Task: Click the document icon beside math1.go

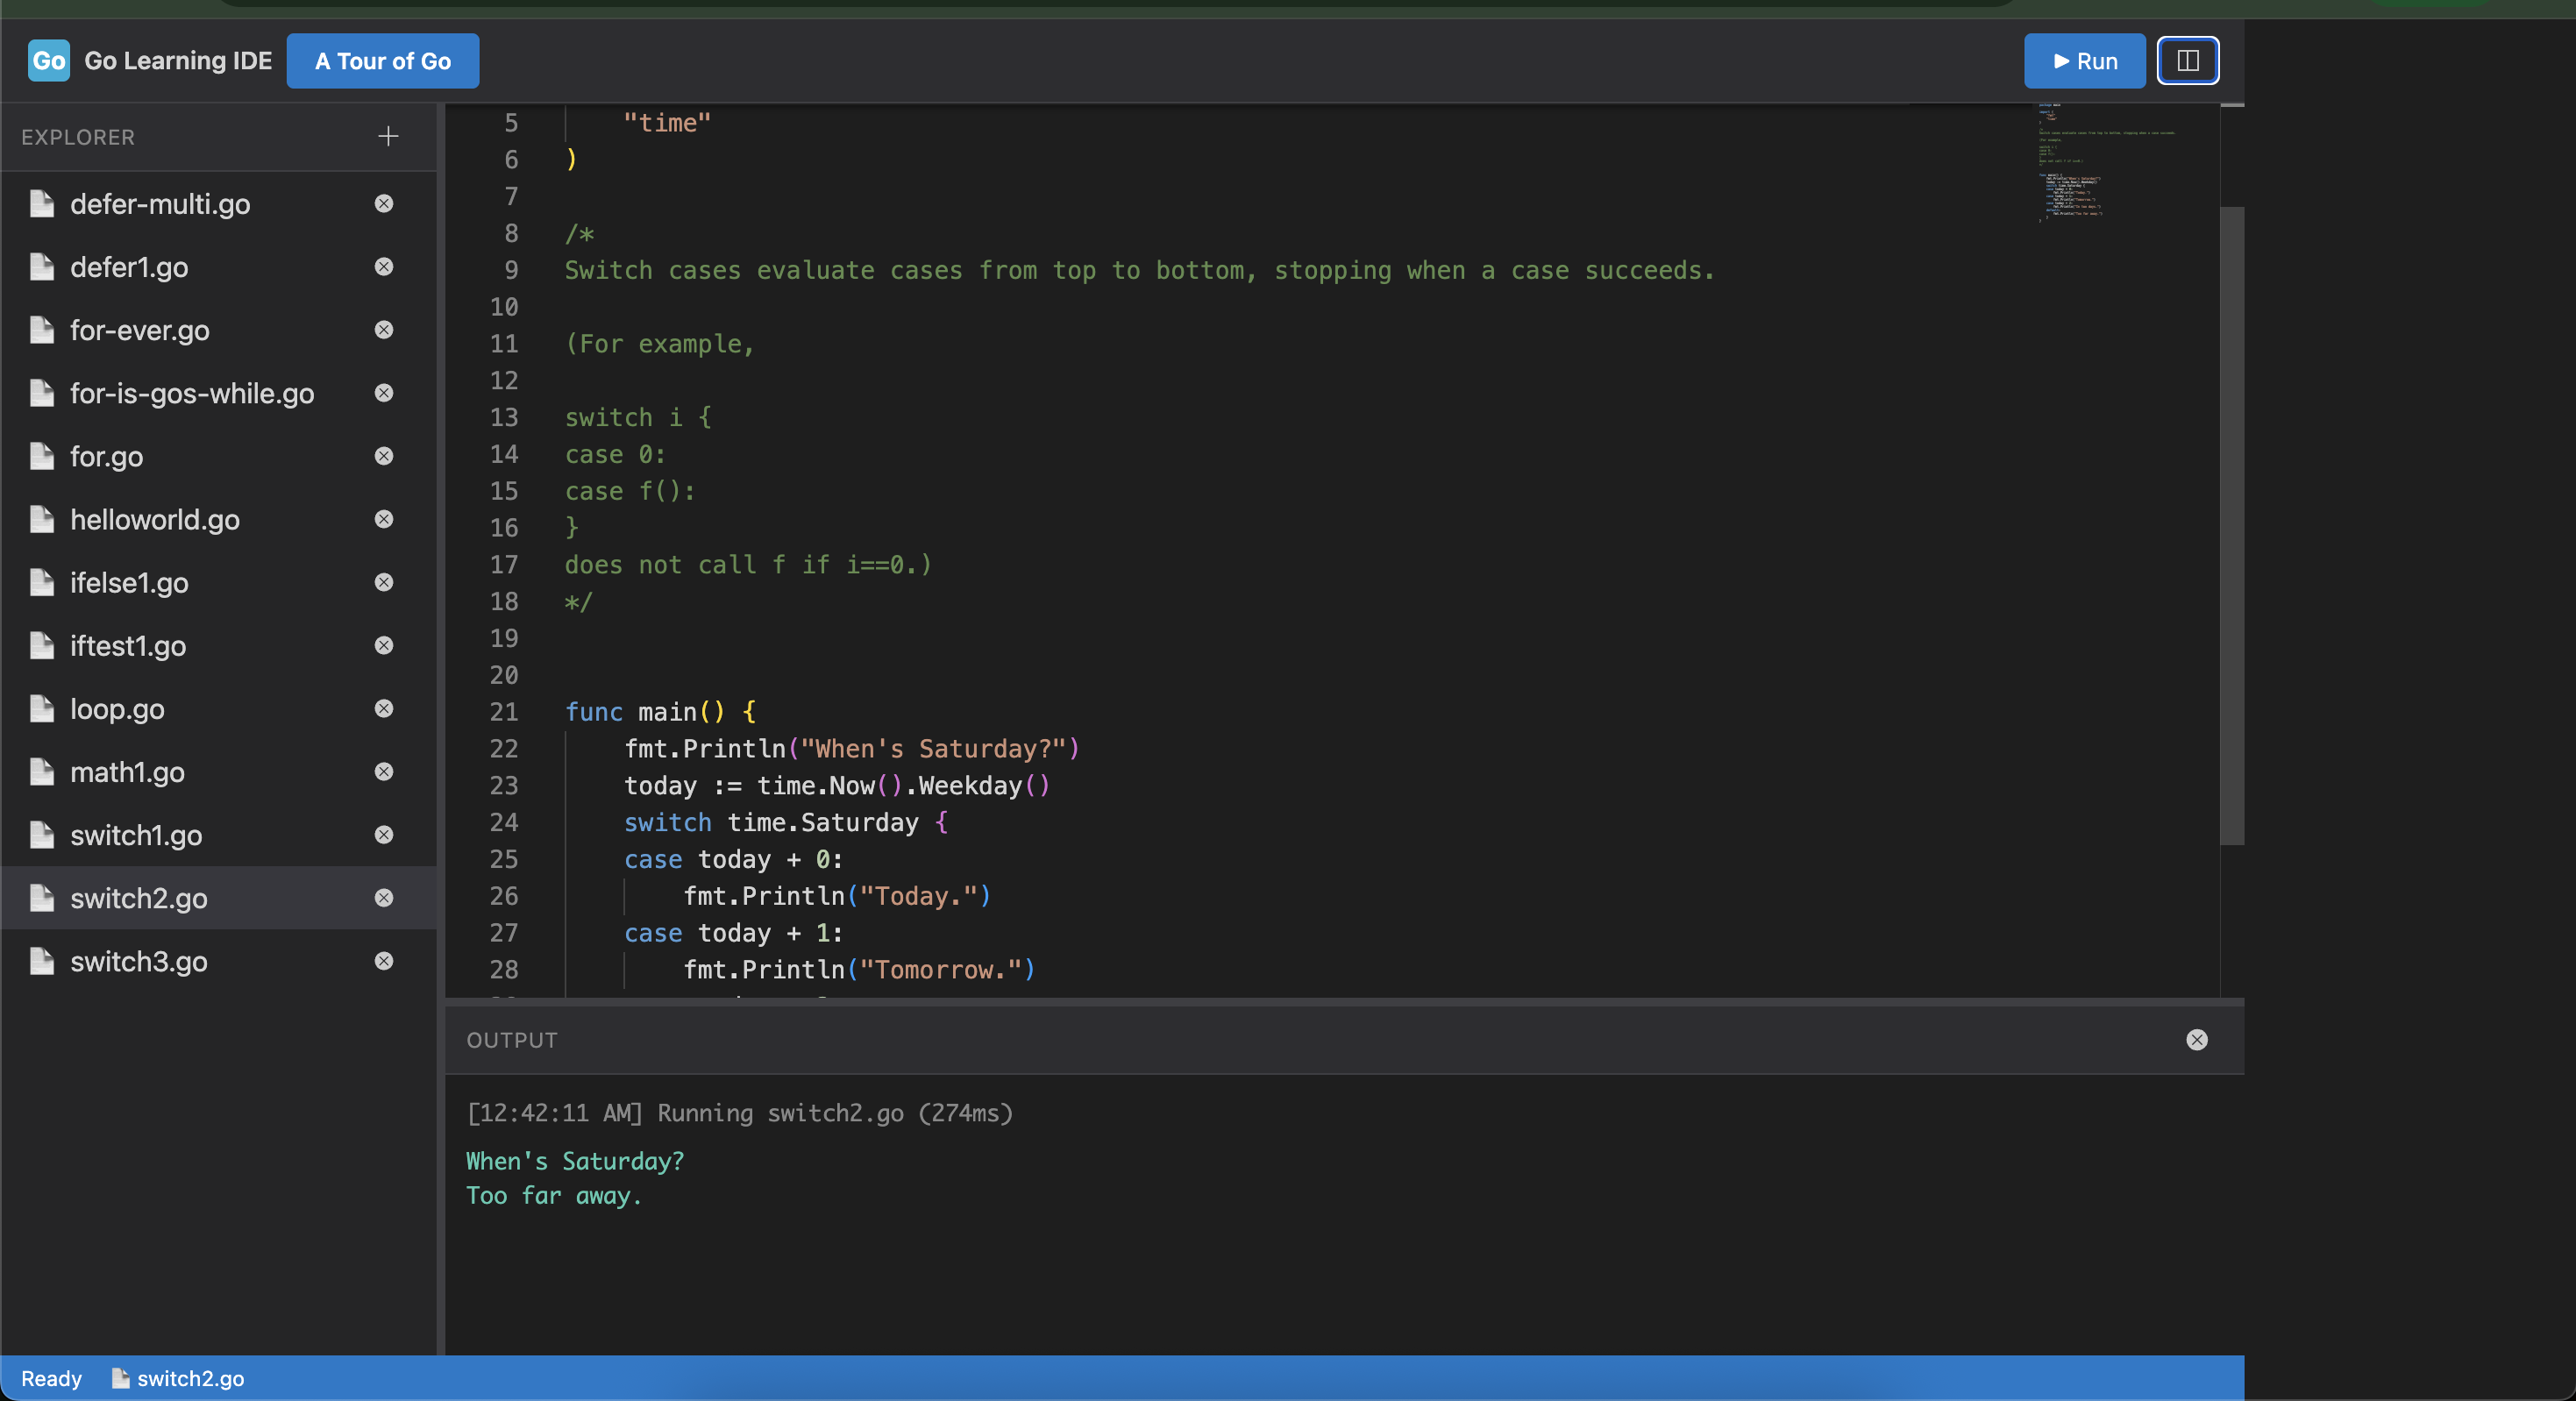Action: (x=41, y=772)
